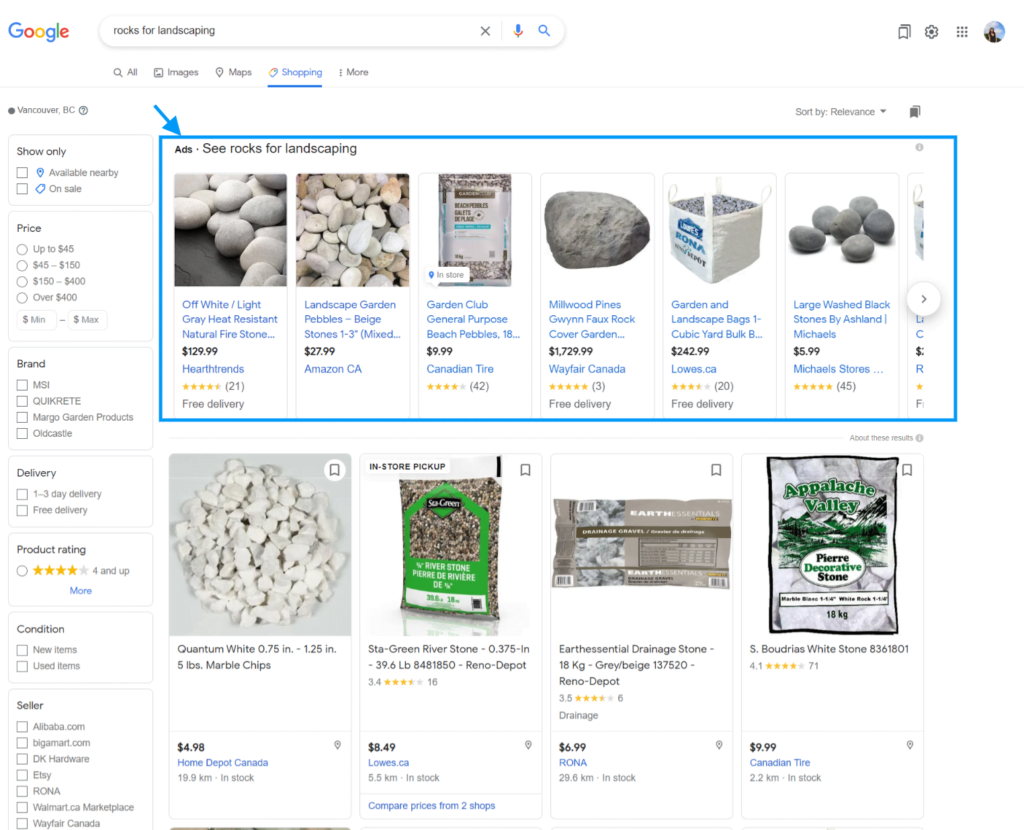Open Compare prices from 2 shops
This screenshot has height=830, width=1024.
coord(432,806)
